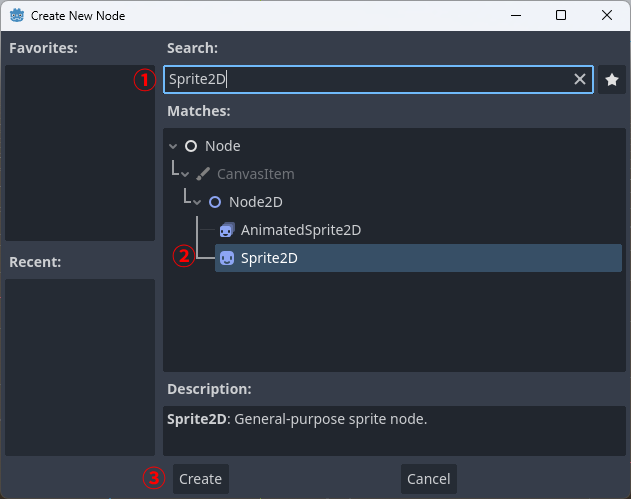Collapse the Node2D branch

197,202
